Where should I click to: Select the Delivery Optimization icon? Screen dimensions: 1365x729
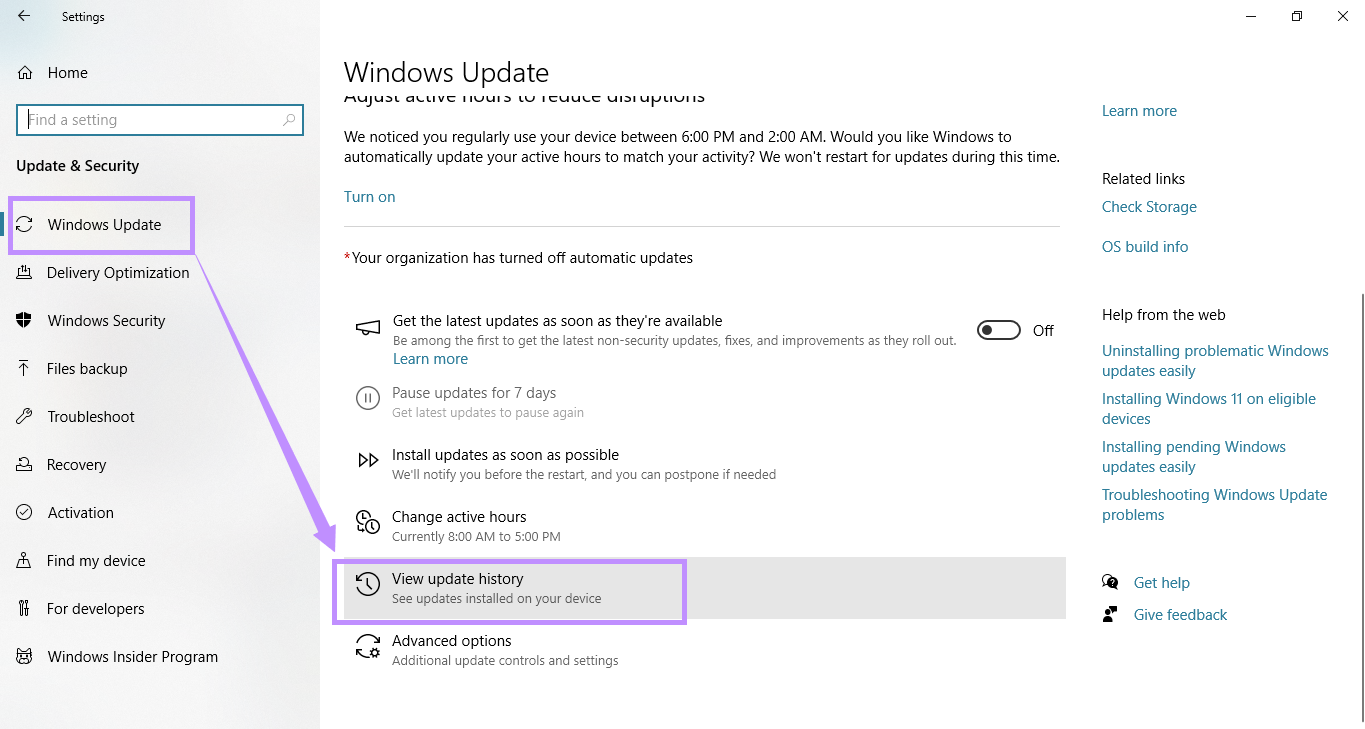click(22, 272)
